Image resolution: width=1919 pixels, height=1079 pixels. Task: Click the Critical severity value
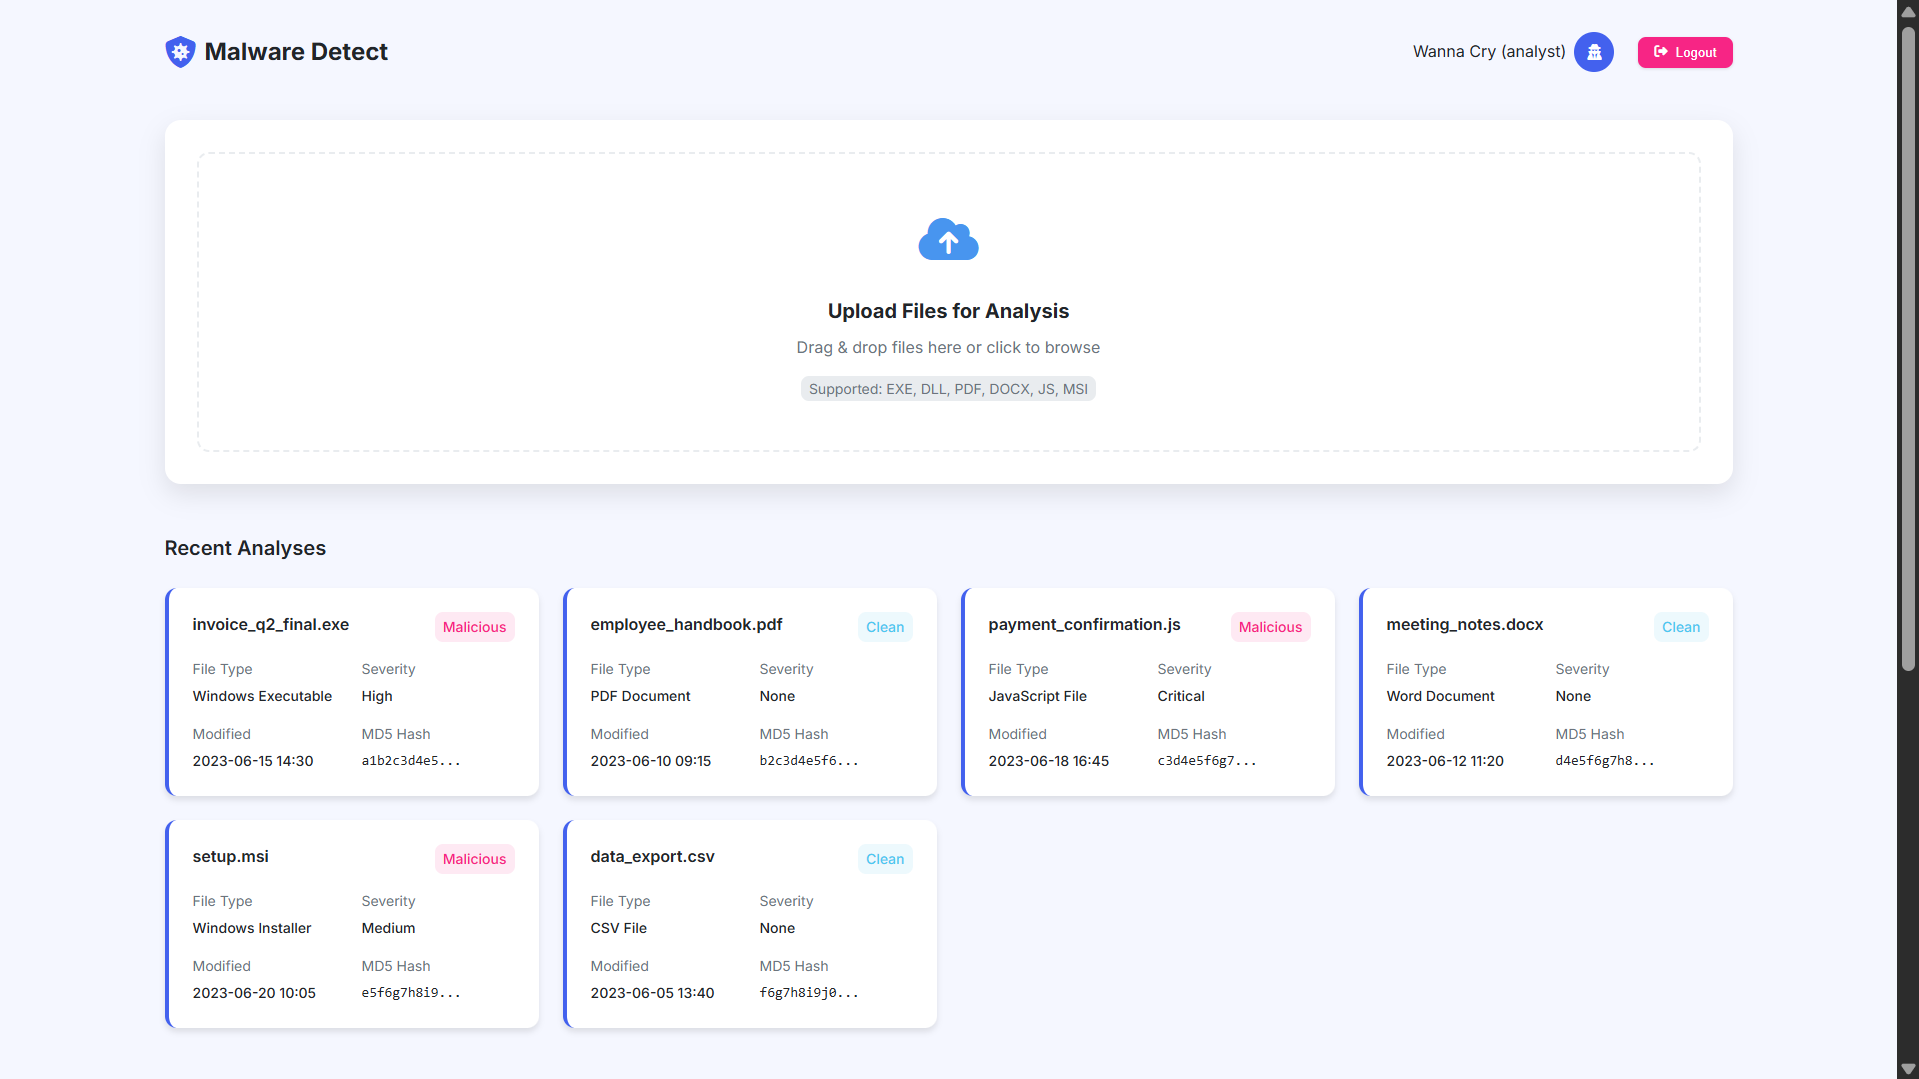click(1181, 696)
